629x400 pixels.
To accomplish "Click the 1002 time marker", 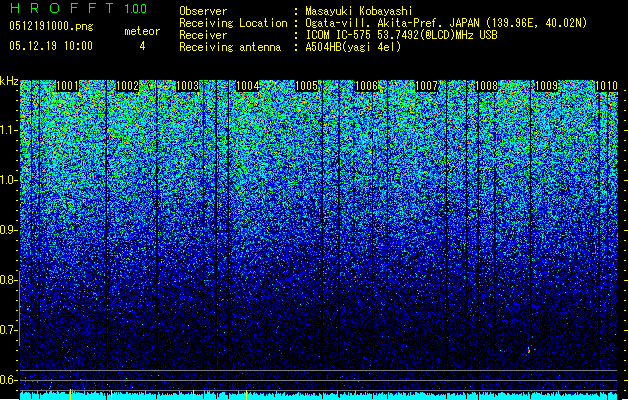I will pos(127,86).
